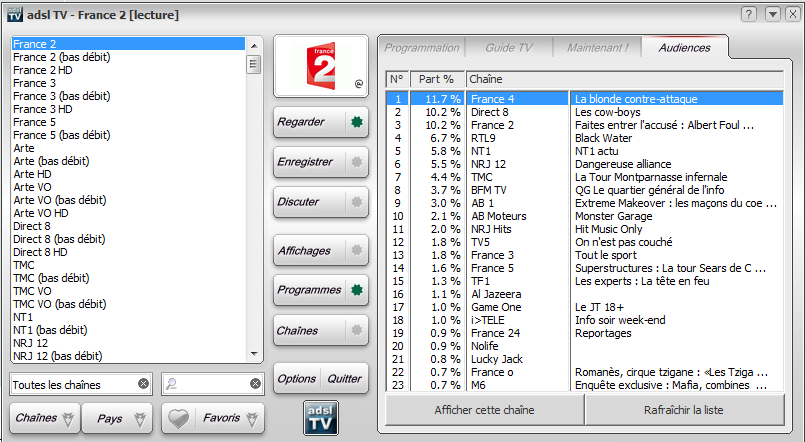This screenshot has width=805, height=442.
Task: Select Les cow-boys programme row
Action: coord(585,112)
